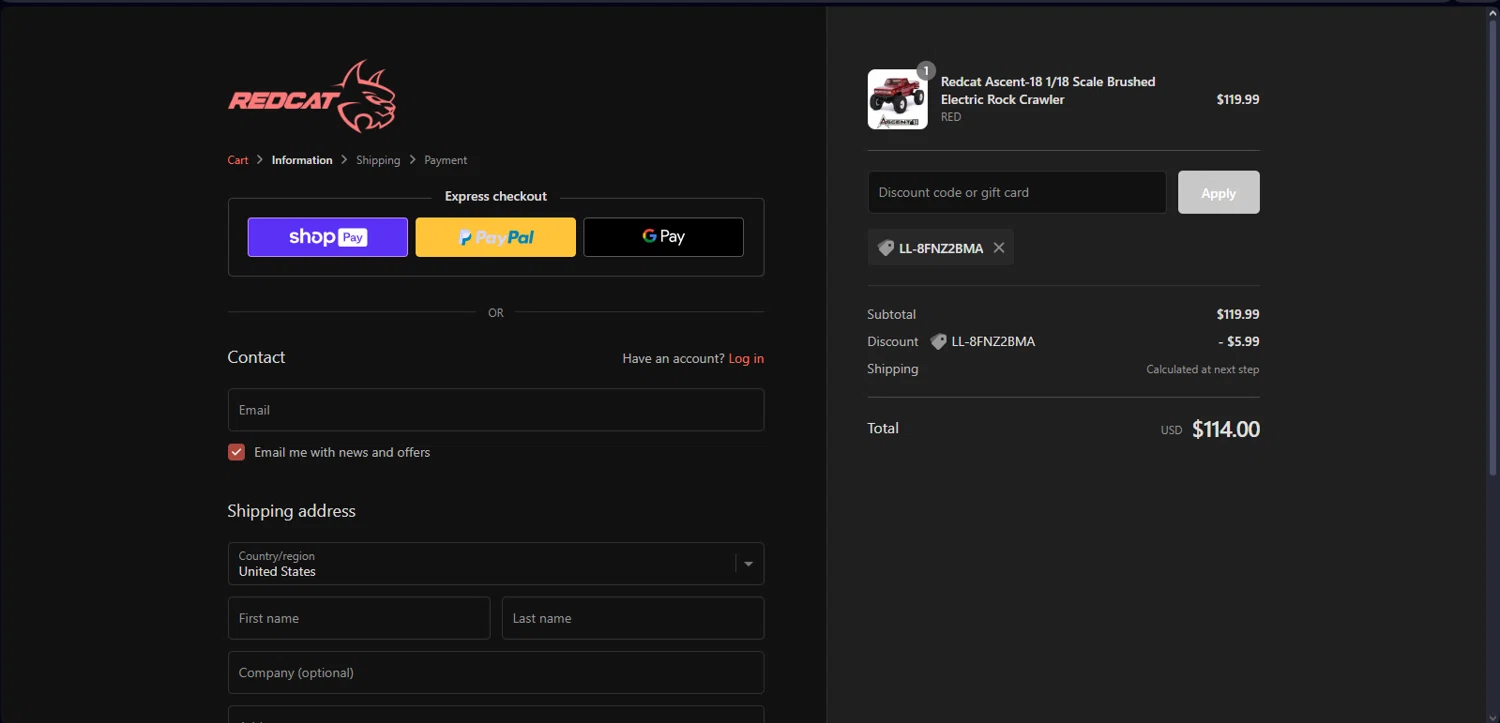Click the - $5.99 discount value

pos(1238,342)
